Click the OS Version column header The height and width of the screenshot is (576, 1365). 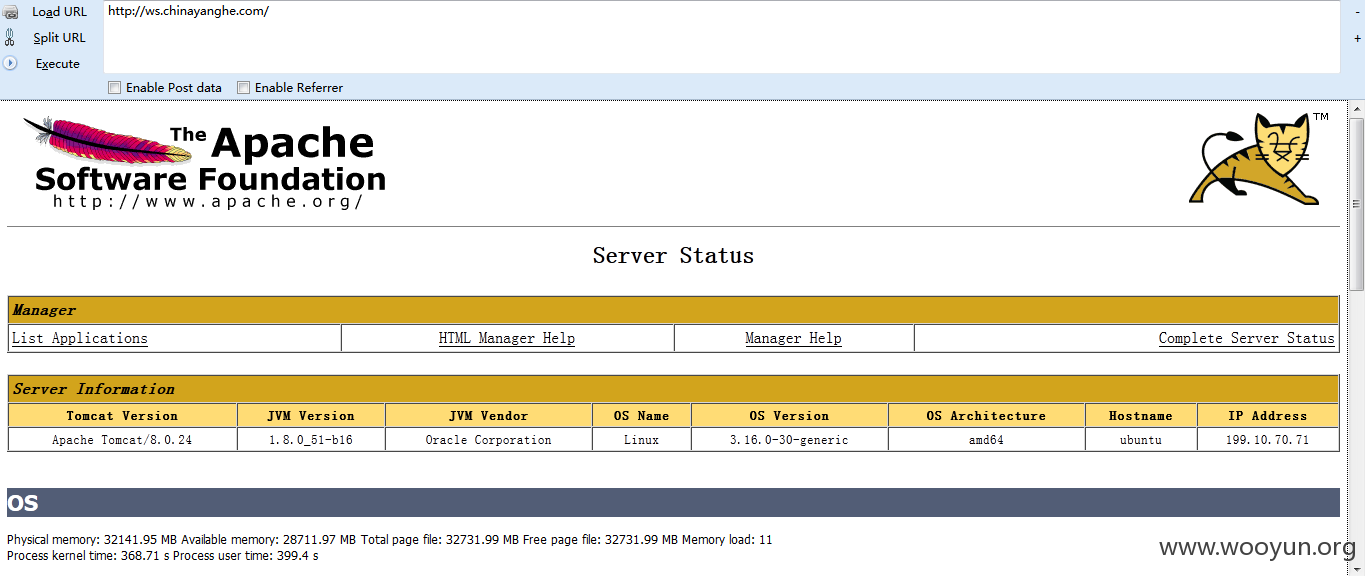pos(789,416)
